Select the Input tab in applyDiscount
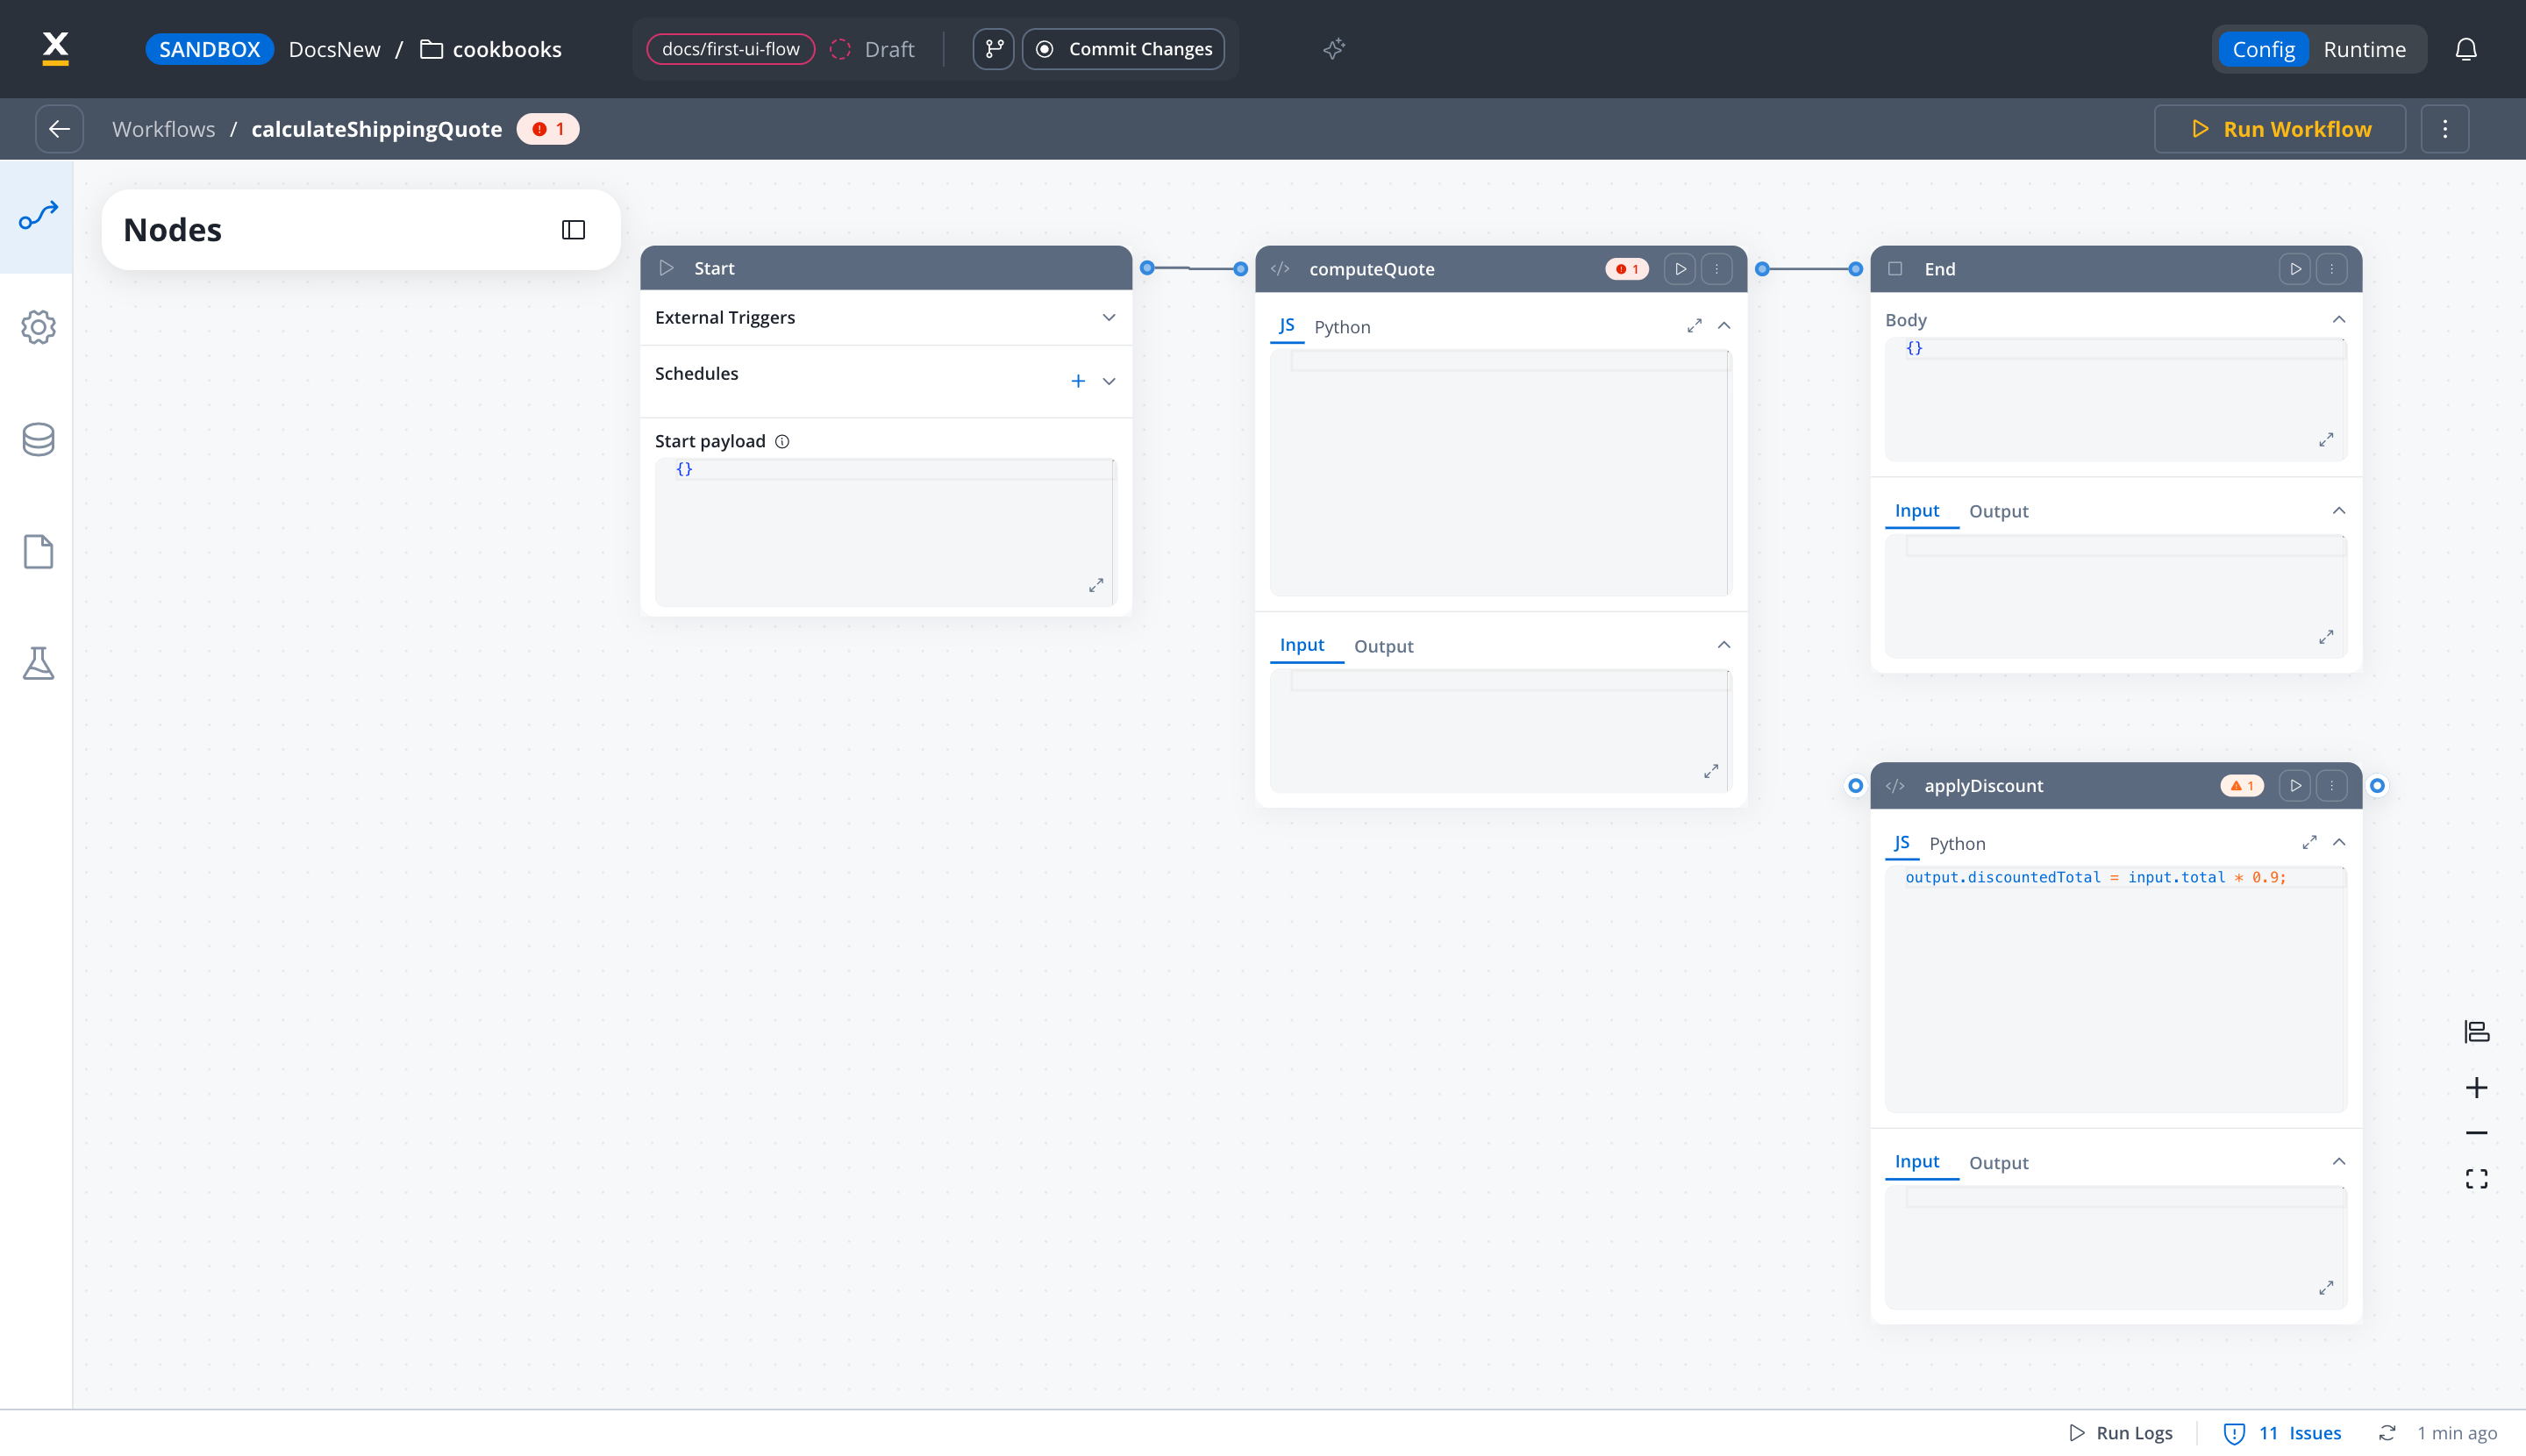This screenshot has width=2526, height=1456. 1917,1162
